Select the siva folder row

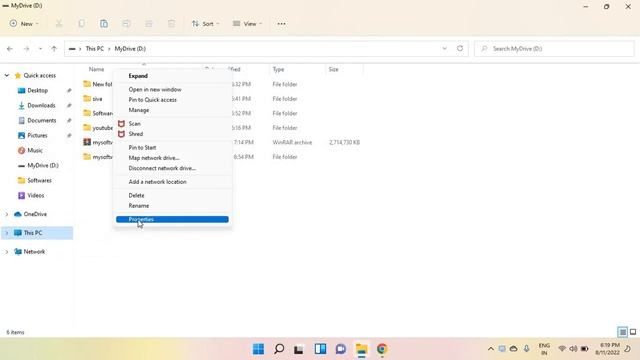(x=97, y=99)
